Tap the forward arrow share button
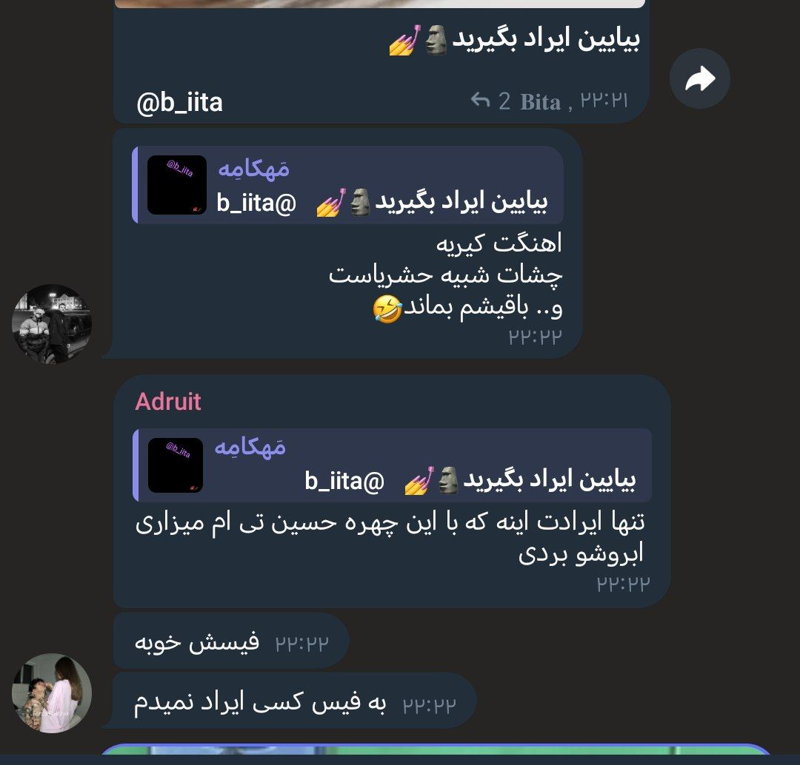 click(x=699, y=79)
